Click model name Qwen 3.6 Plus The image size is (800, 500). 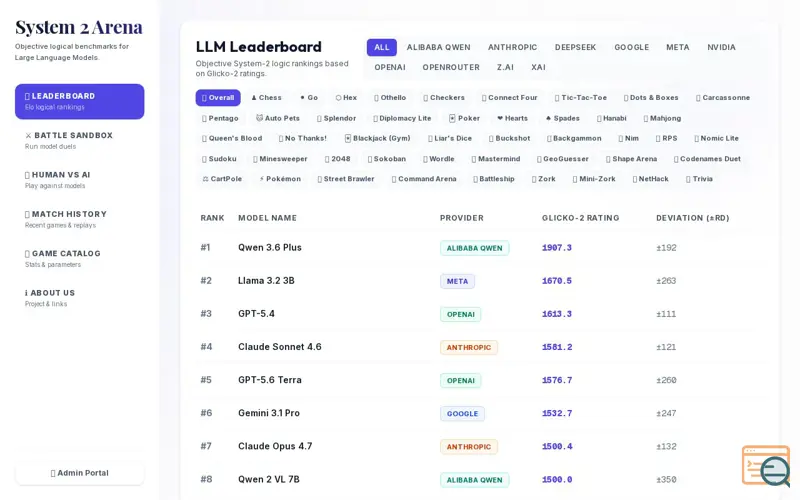269,247
